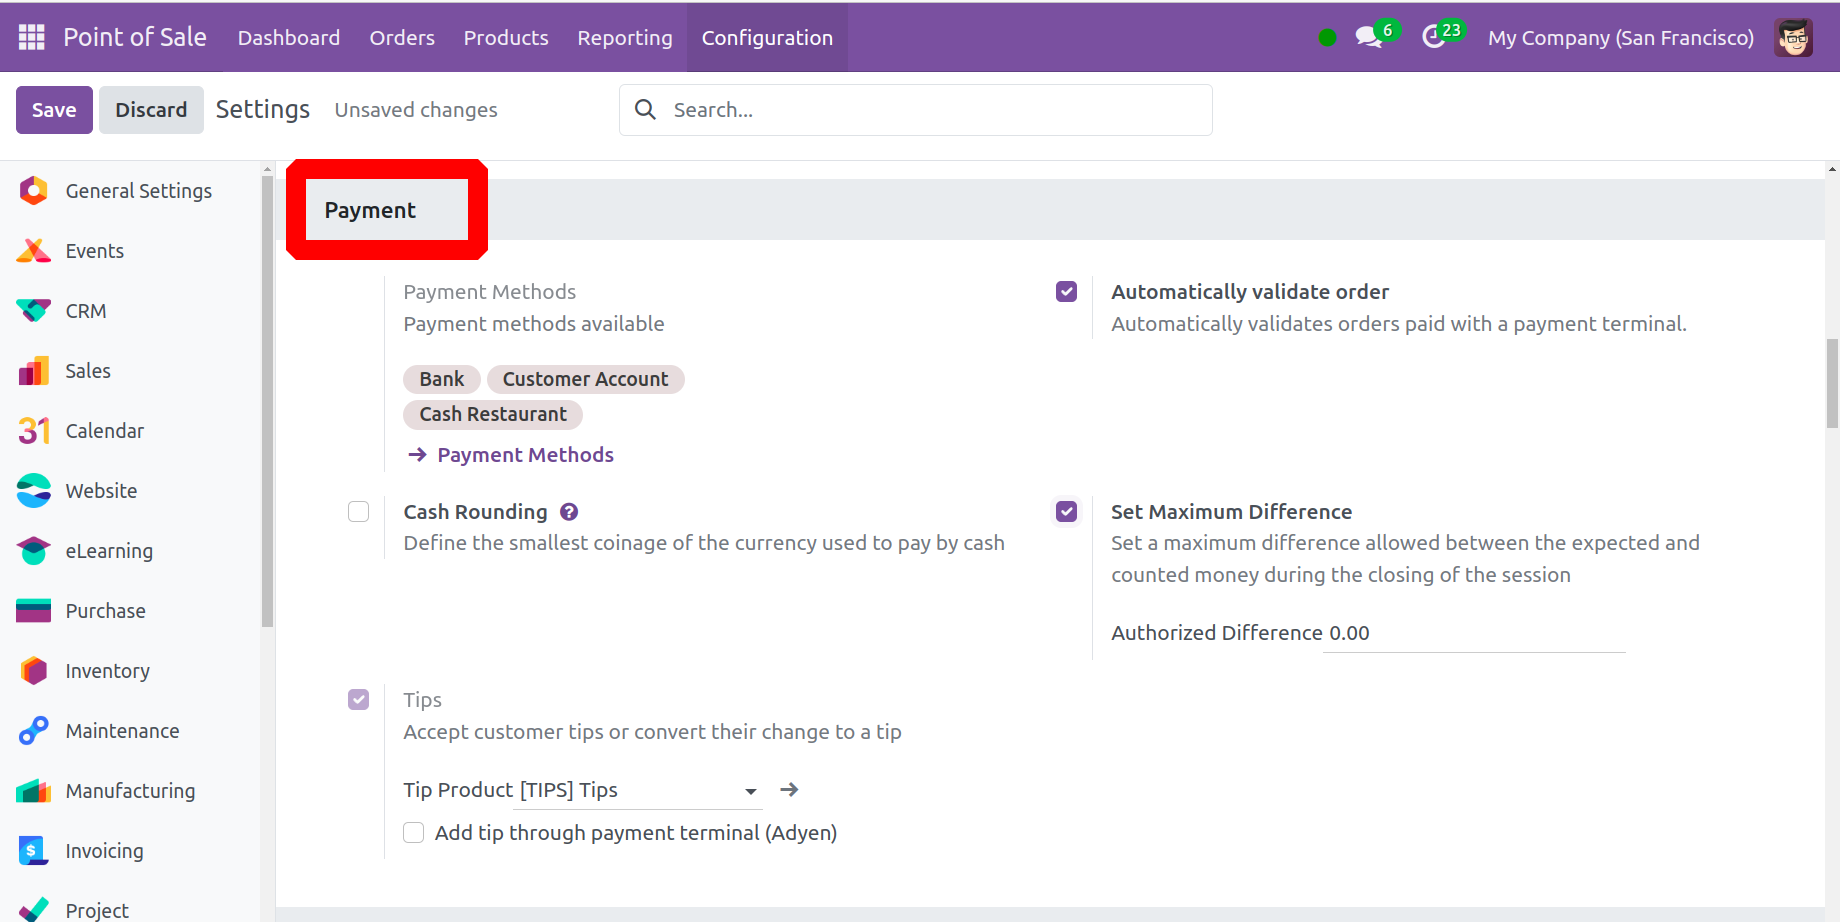Open the company selector My Company (San Francisco)
This screenshot has height=922, width=1840.
(1620, 38)
